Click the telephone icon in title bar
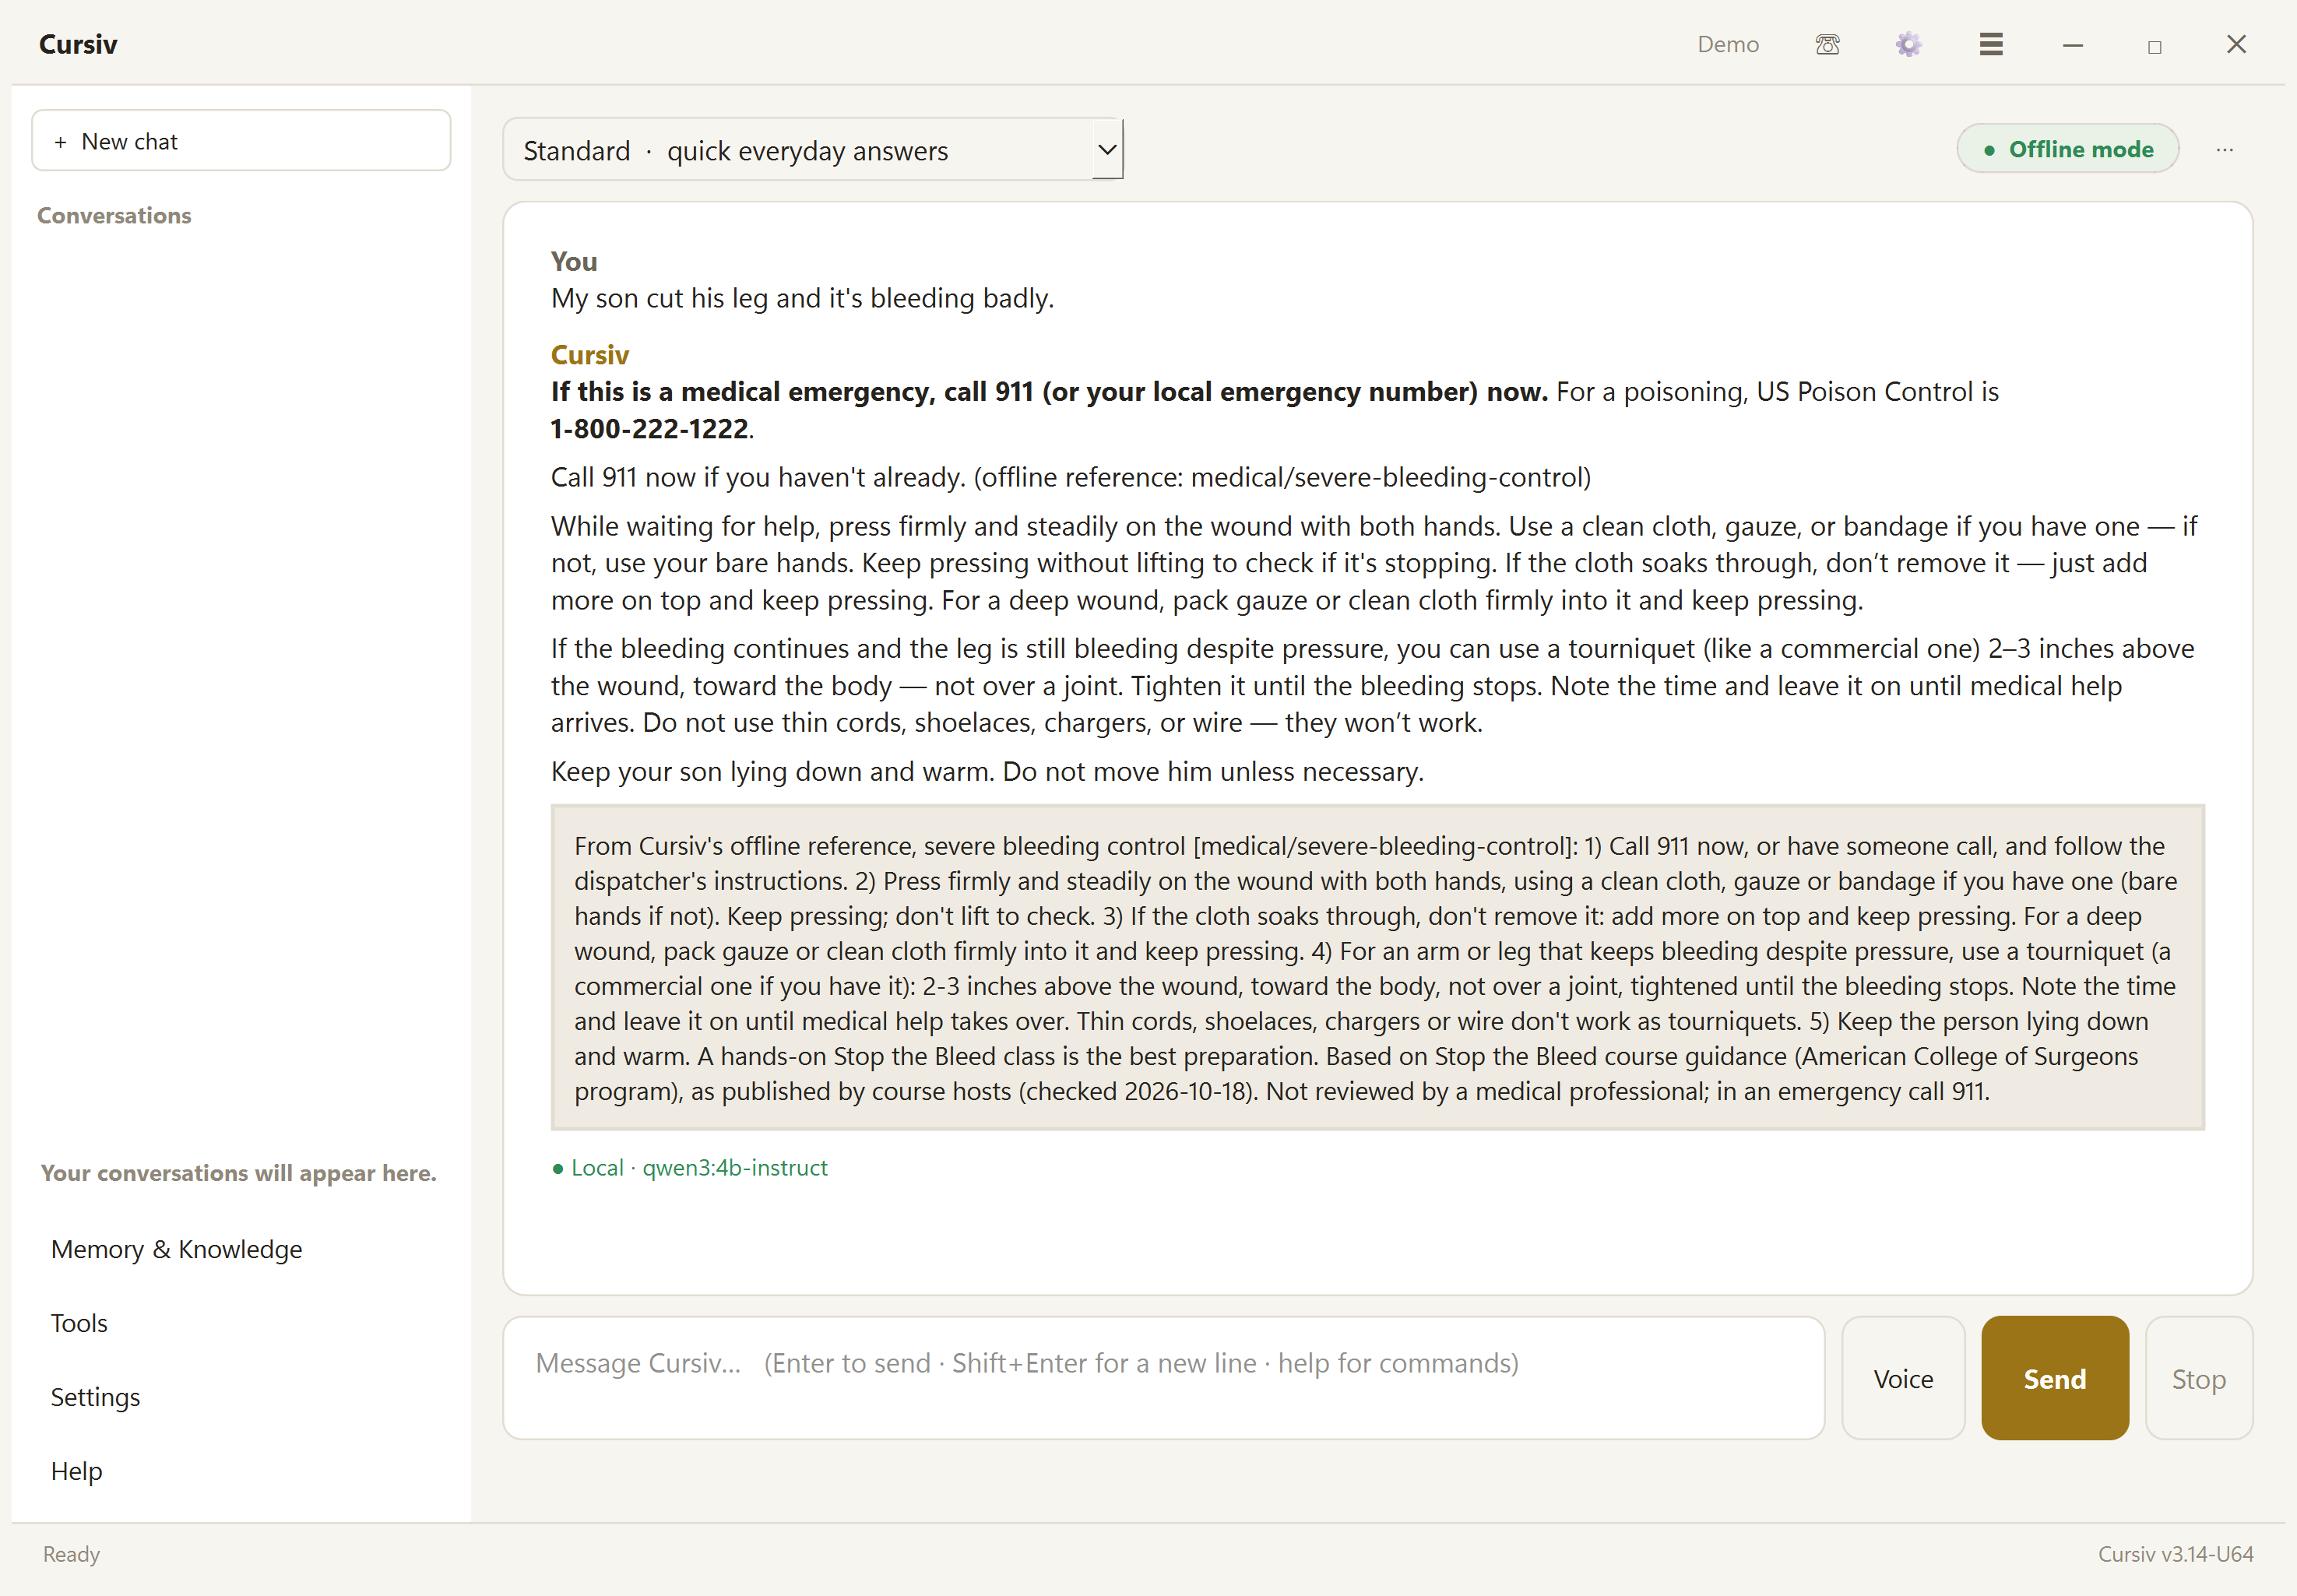The image size is (2297, 1596). click(x=1827, y=44)
